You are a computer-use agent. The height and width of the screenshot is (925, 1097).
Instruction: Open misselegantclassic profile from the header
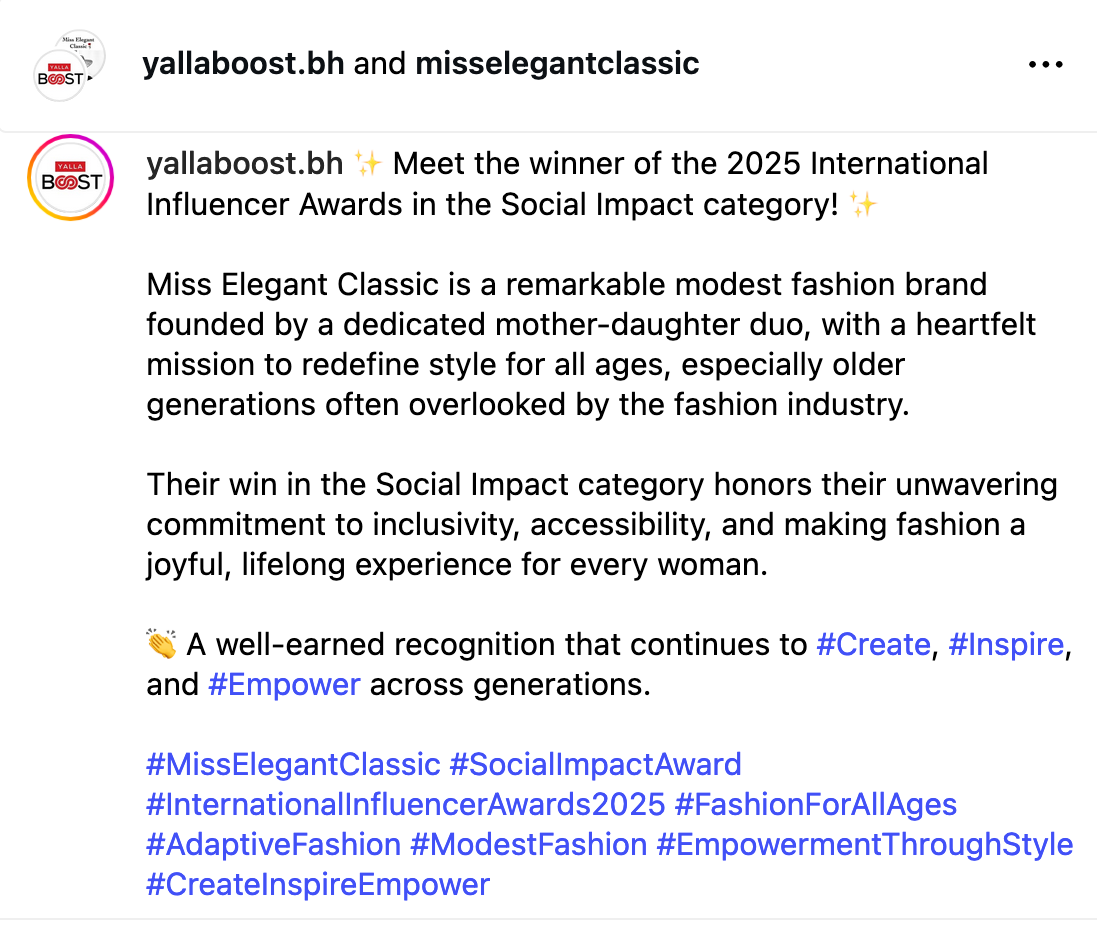click(557, 64)
